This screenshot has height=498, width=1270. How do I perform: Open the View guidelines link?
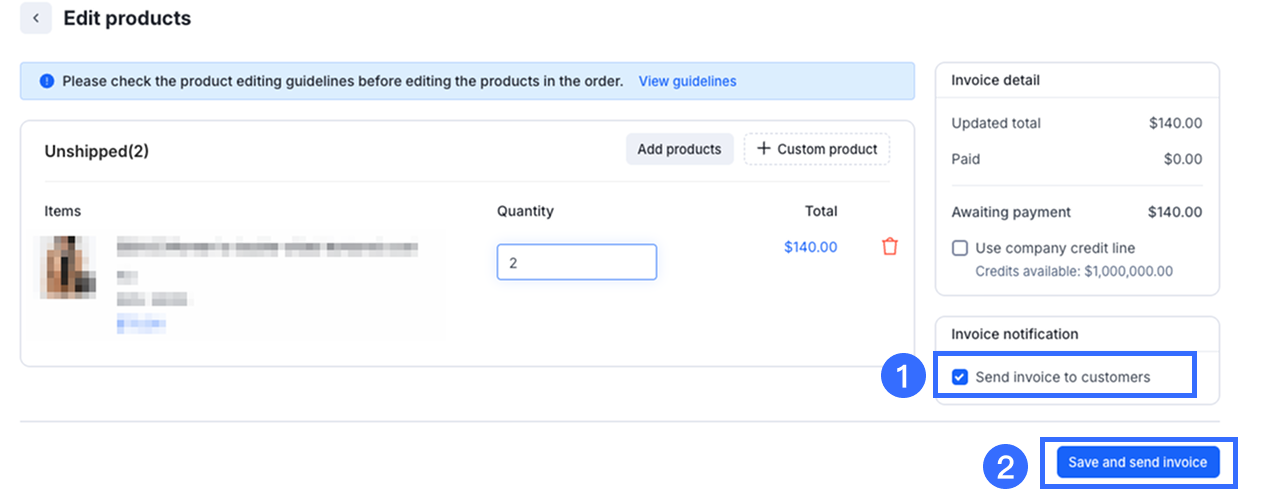[x=687, y=81]
